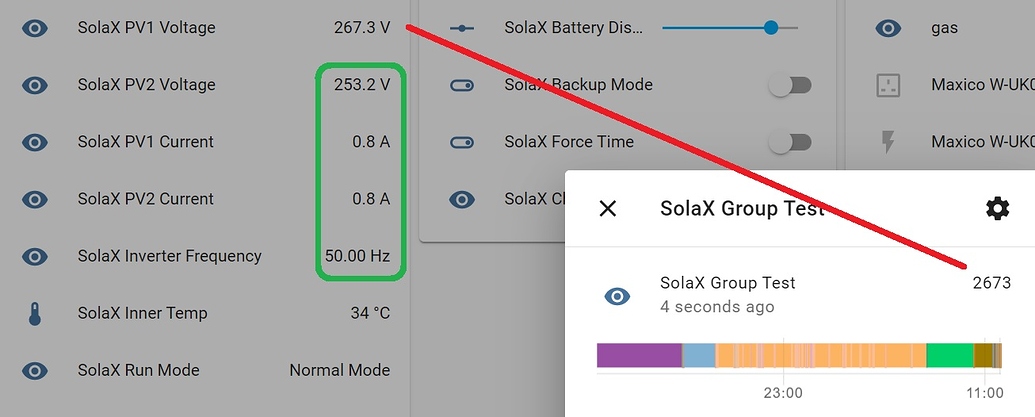Close the SolaX Group Test dialog
Image resolution: width=1035 pixels, height=417 pixels.
pos(607,208)
